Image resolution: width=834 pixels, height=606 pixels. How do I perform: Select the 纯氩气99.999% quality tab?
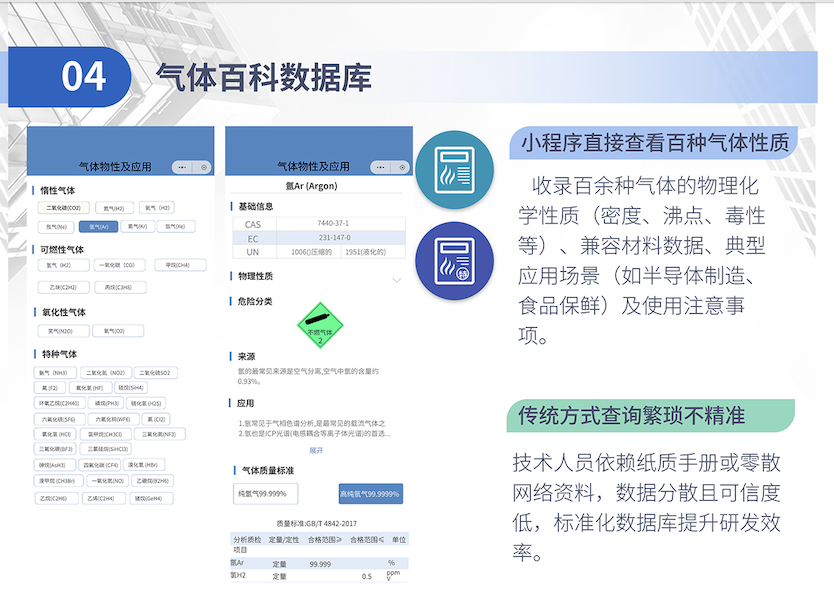pos(265,494)
